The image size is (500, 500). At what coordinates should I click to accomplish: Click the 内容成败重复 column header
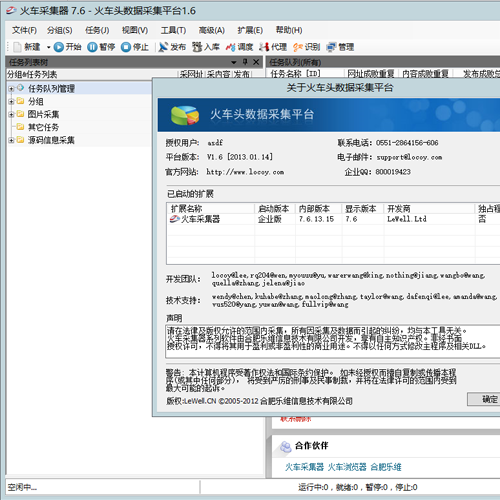[x=425, y=74]
